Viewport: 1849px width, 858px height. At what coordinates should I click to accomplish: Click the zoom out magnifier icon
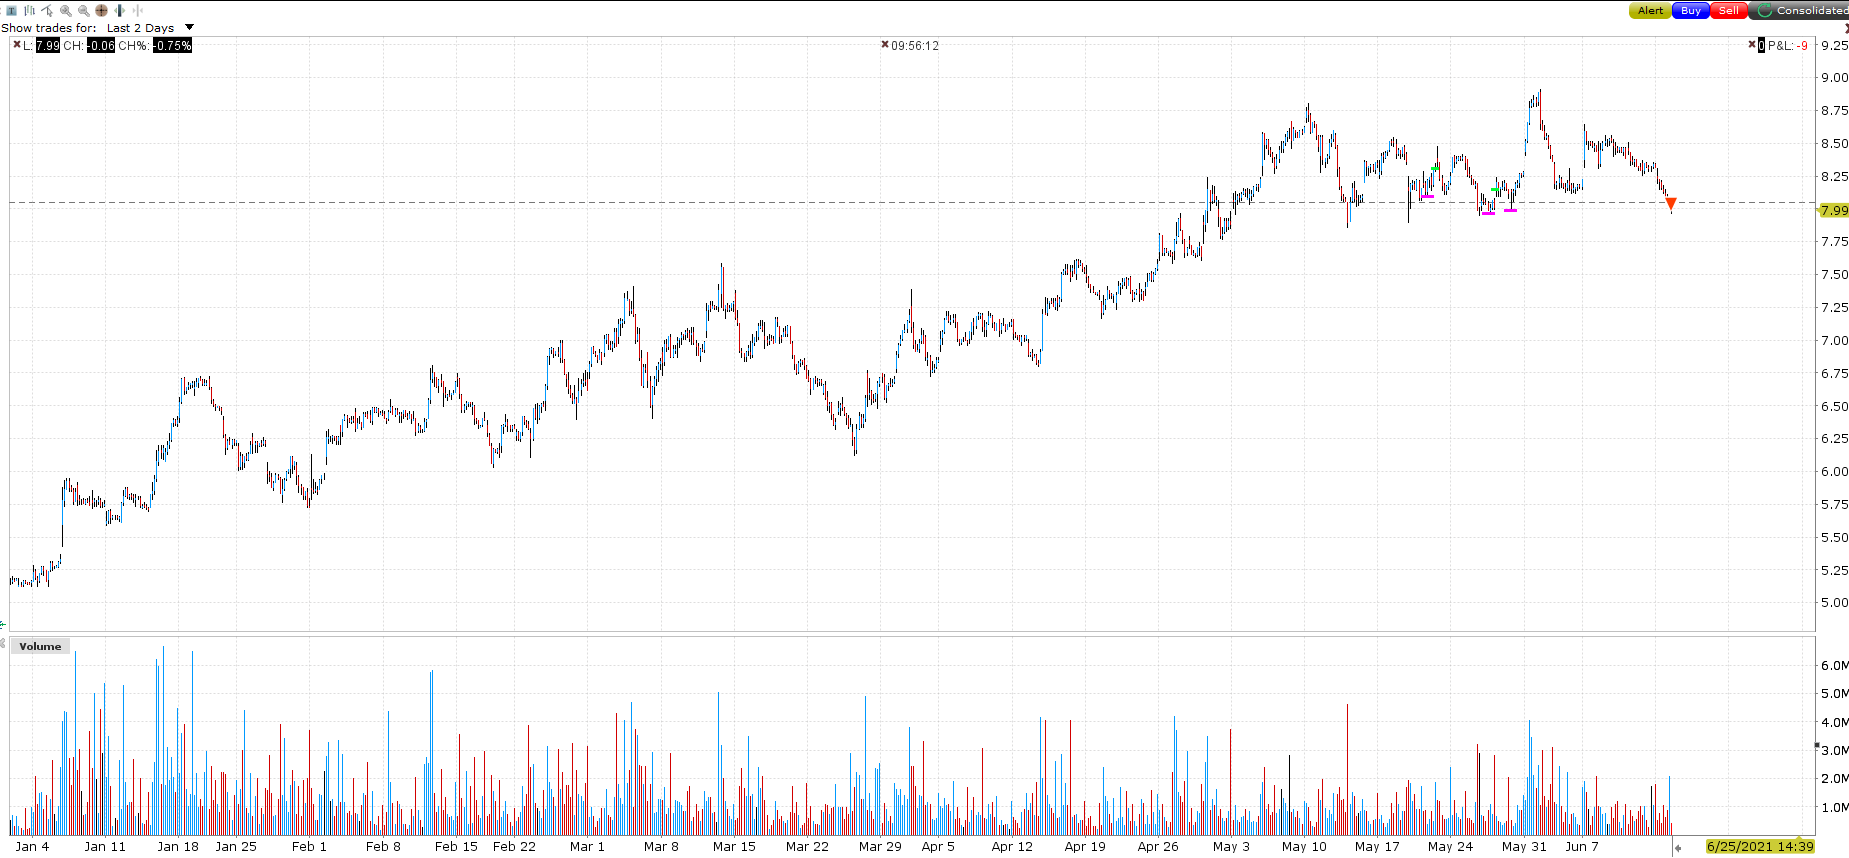click(84, 11)
